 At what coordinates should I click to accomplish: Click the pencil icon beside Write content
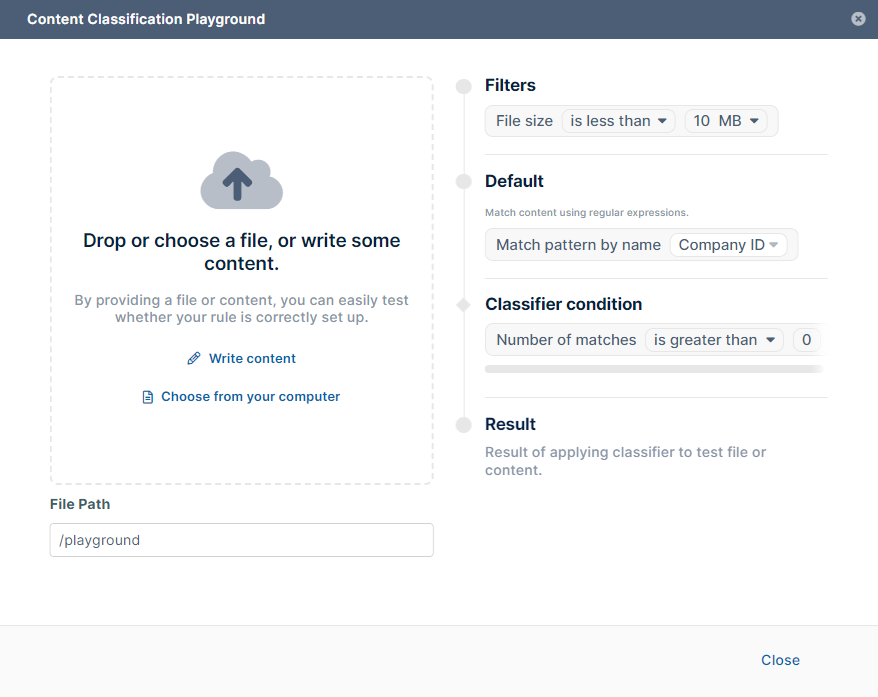point(194,358)
